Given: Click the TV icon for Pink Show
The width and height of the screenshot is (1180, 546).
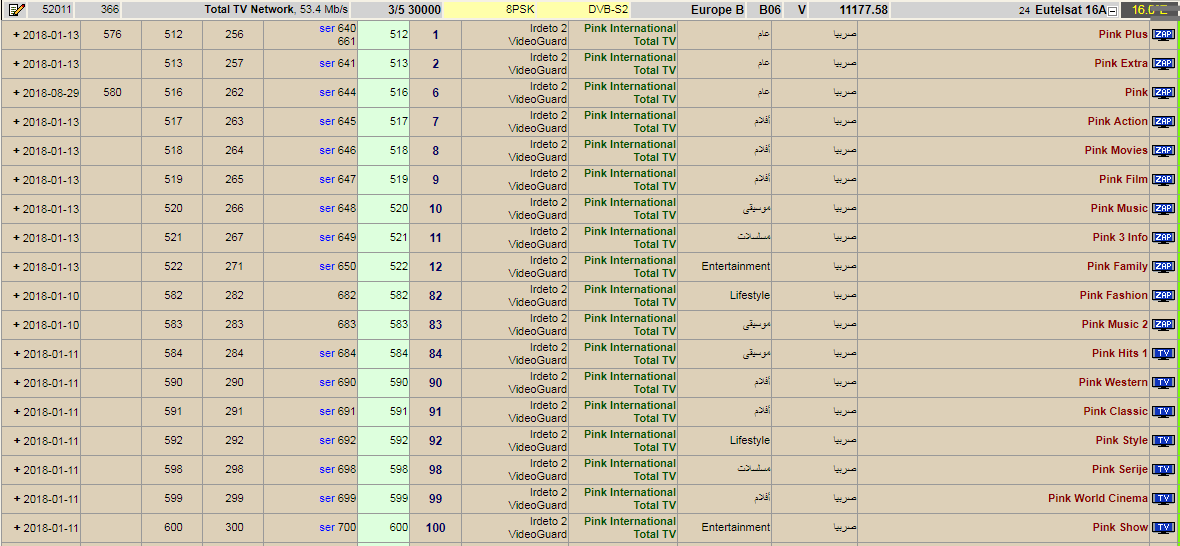Looking at the screenshot, I should point(1163,528).
